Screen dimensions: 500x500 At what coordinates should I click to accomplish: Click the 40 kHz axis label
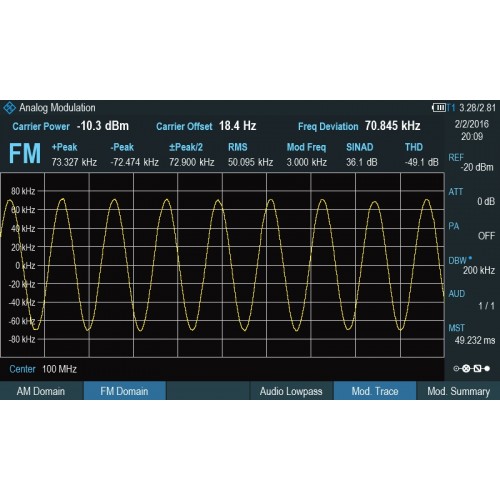click(23, 228)
